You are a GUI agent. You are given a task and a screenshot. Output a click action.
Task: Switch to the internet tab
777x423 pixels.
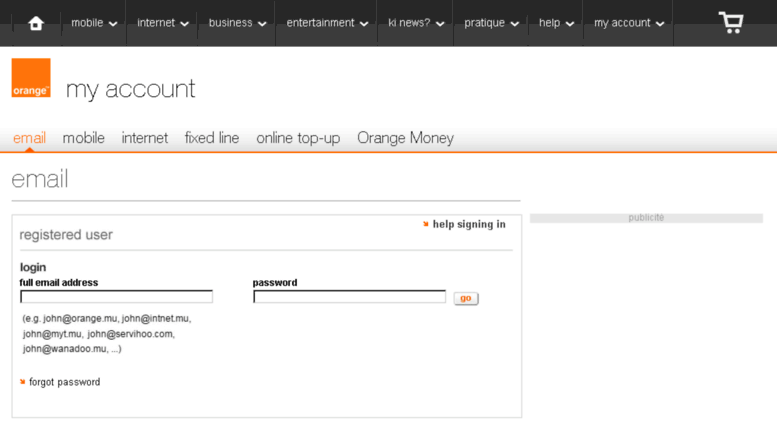click(145, 138)
